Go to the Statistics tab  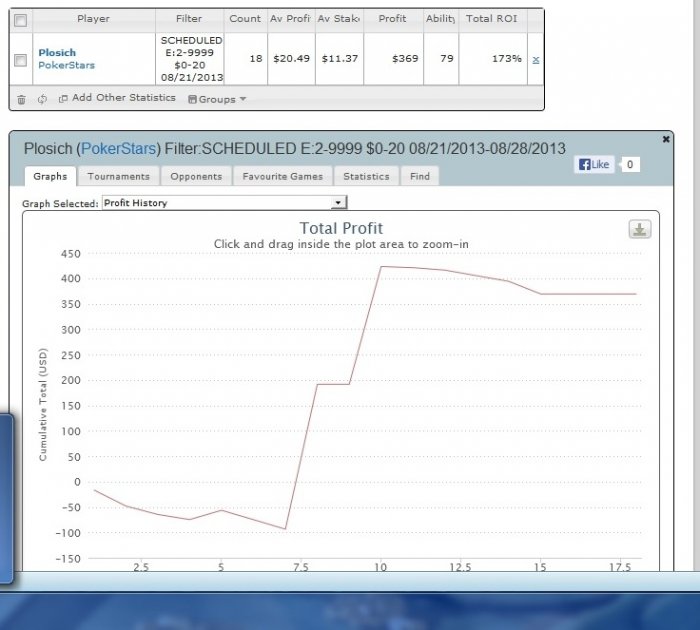(x=366, y=176)
